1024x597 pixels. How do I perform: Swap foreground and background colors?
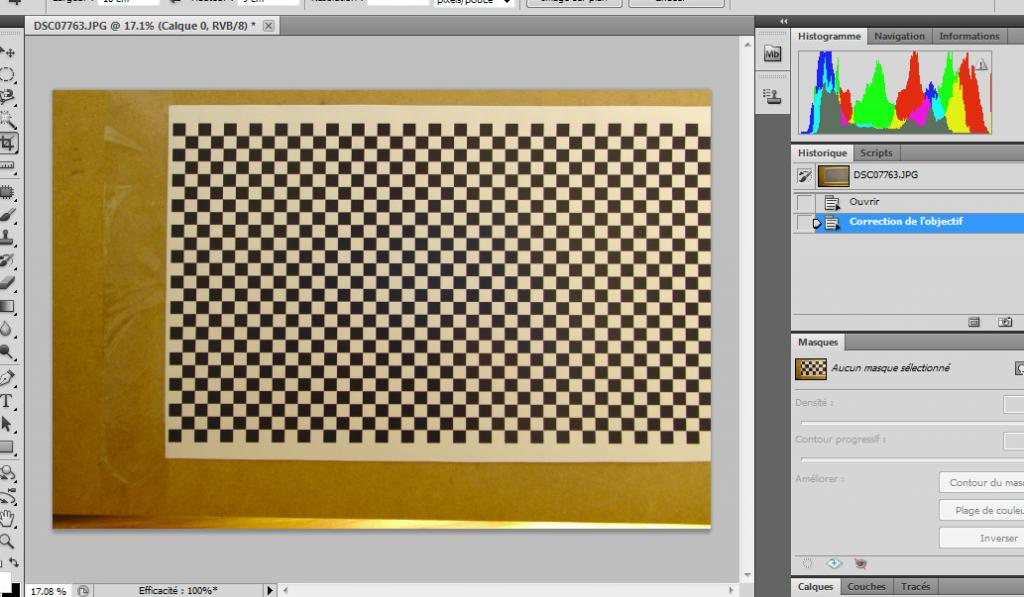[14, 562]
